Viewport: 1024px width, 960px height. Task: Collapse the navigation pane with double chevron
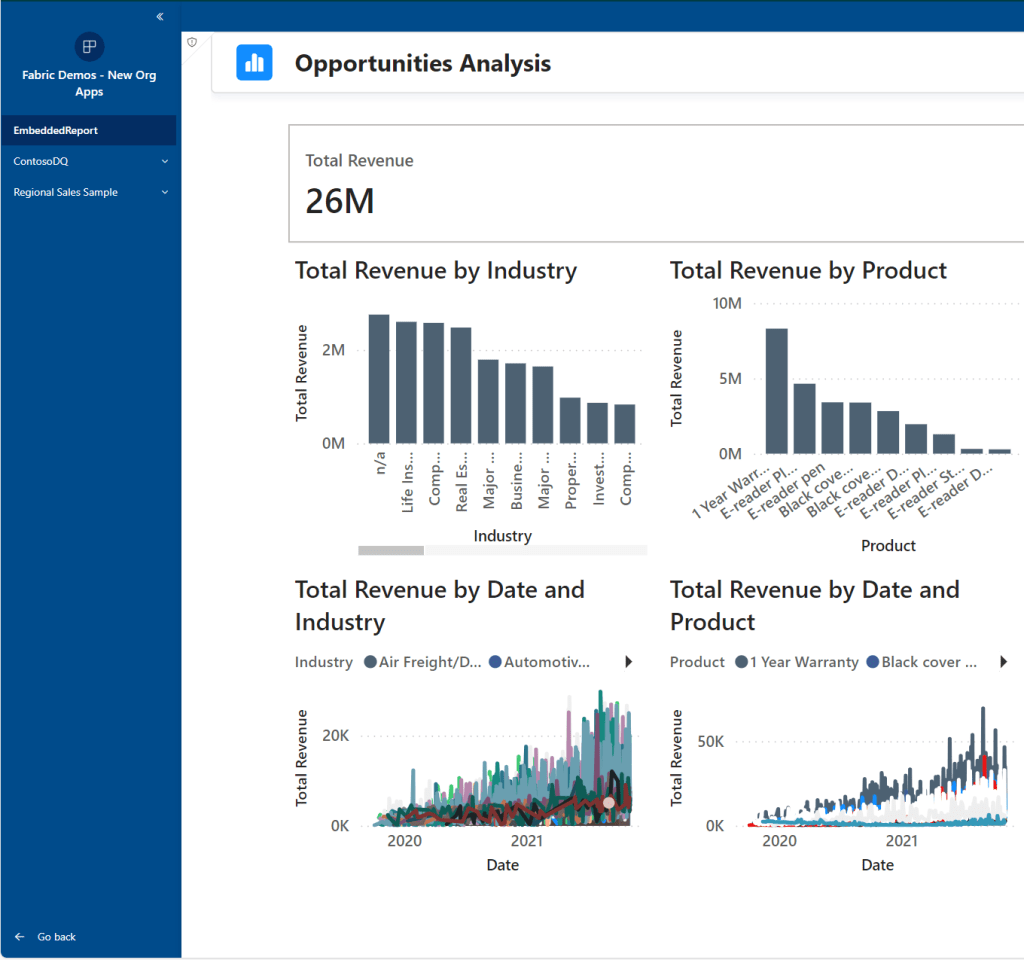[160, 17]
